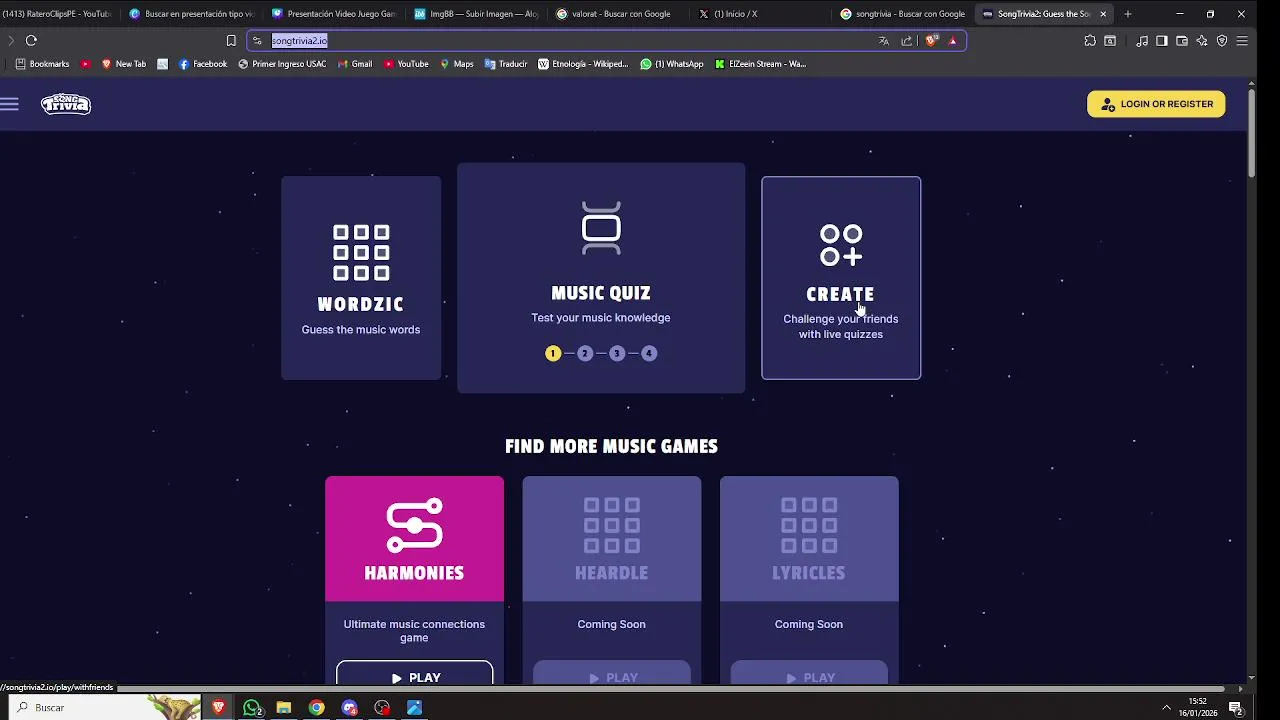The image size is (1280, 720).
Task: Click the Lyricles coming soon tile
Action: coord(809,539)
